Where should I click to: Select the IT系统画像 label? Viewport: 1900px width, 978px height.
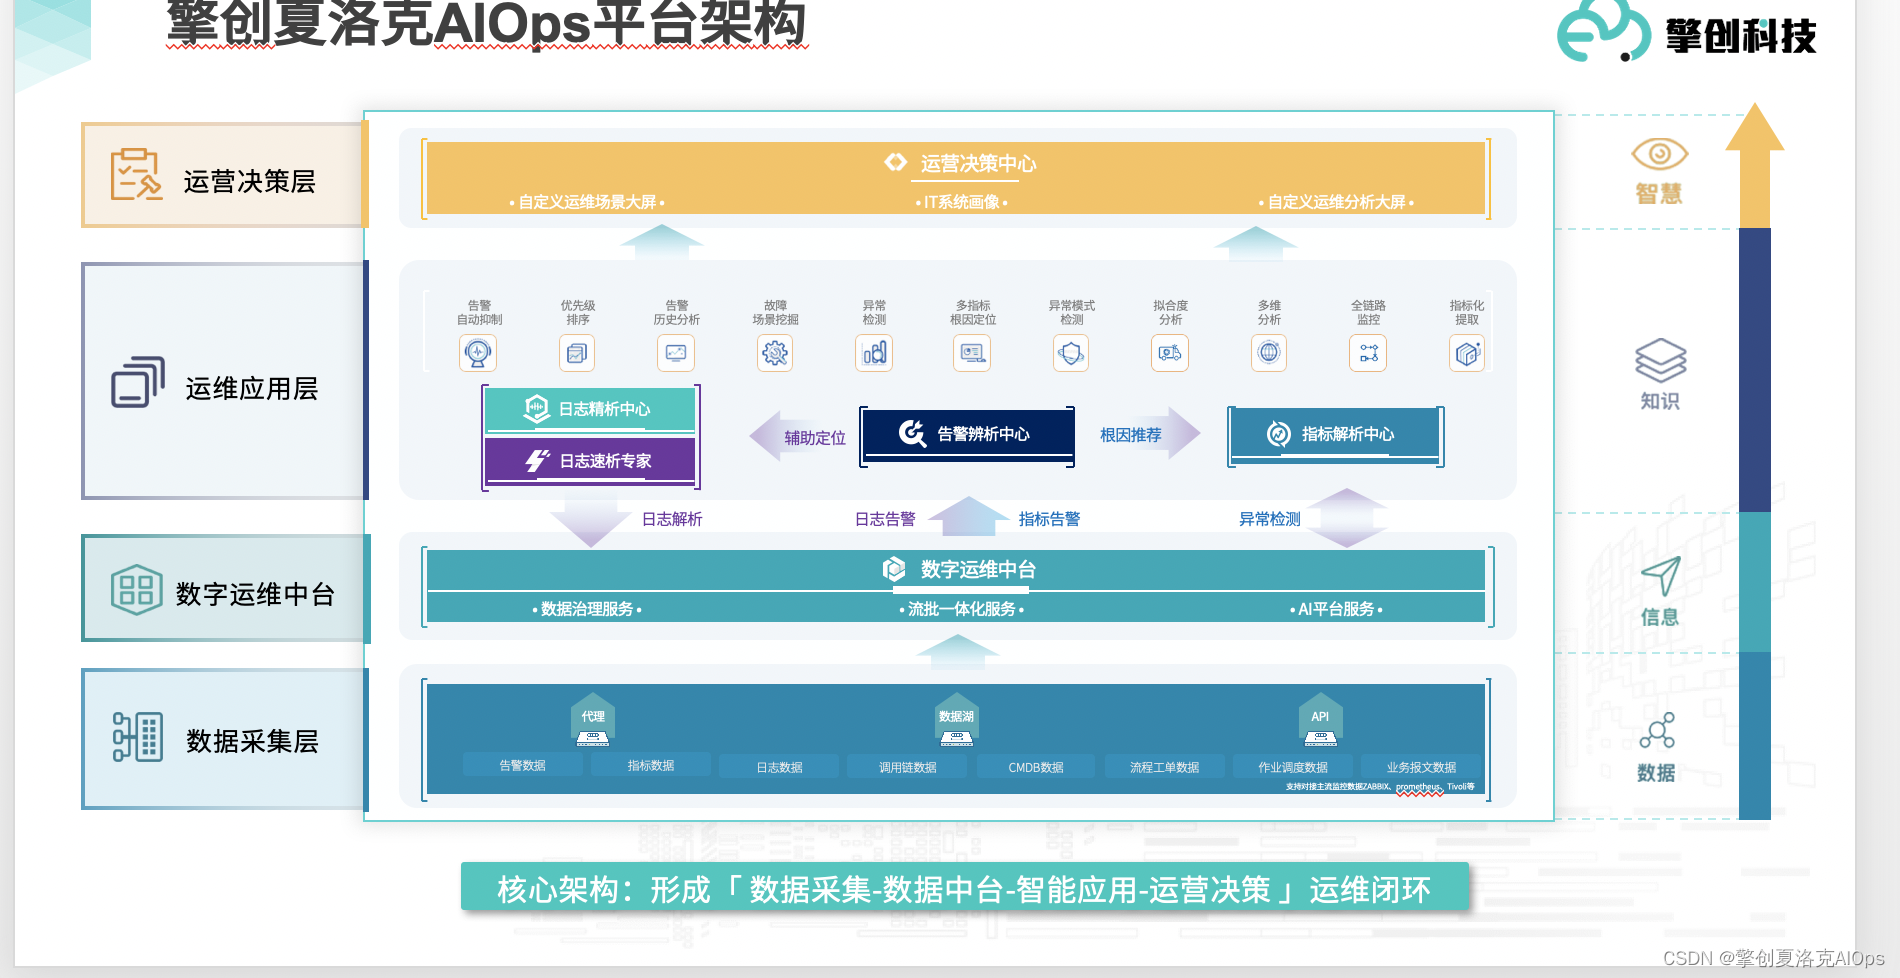click(961, 202)
